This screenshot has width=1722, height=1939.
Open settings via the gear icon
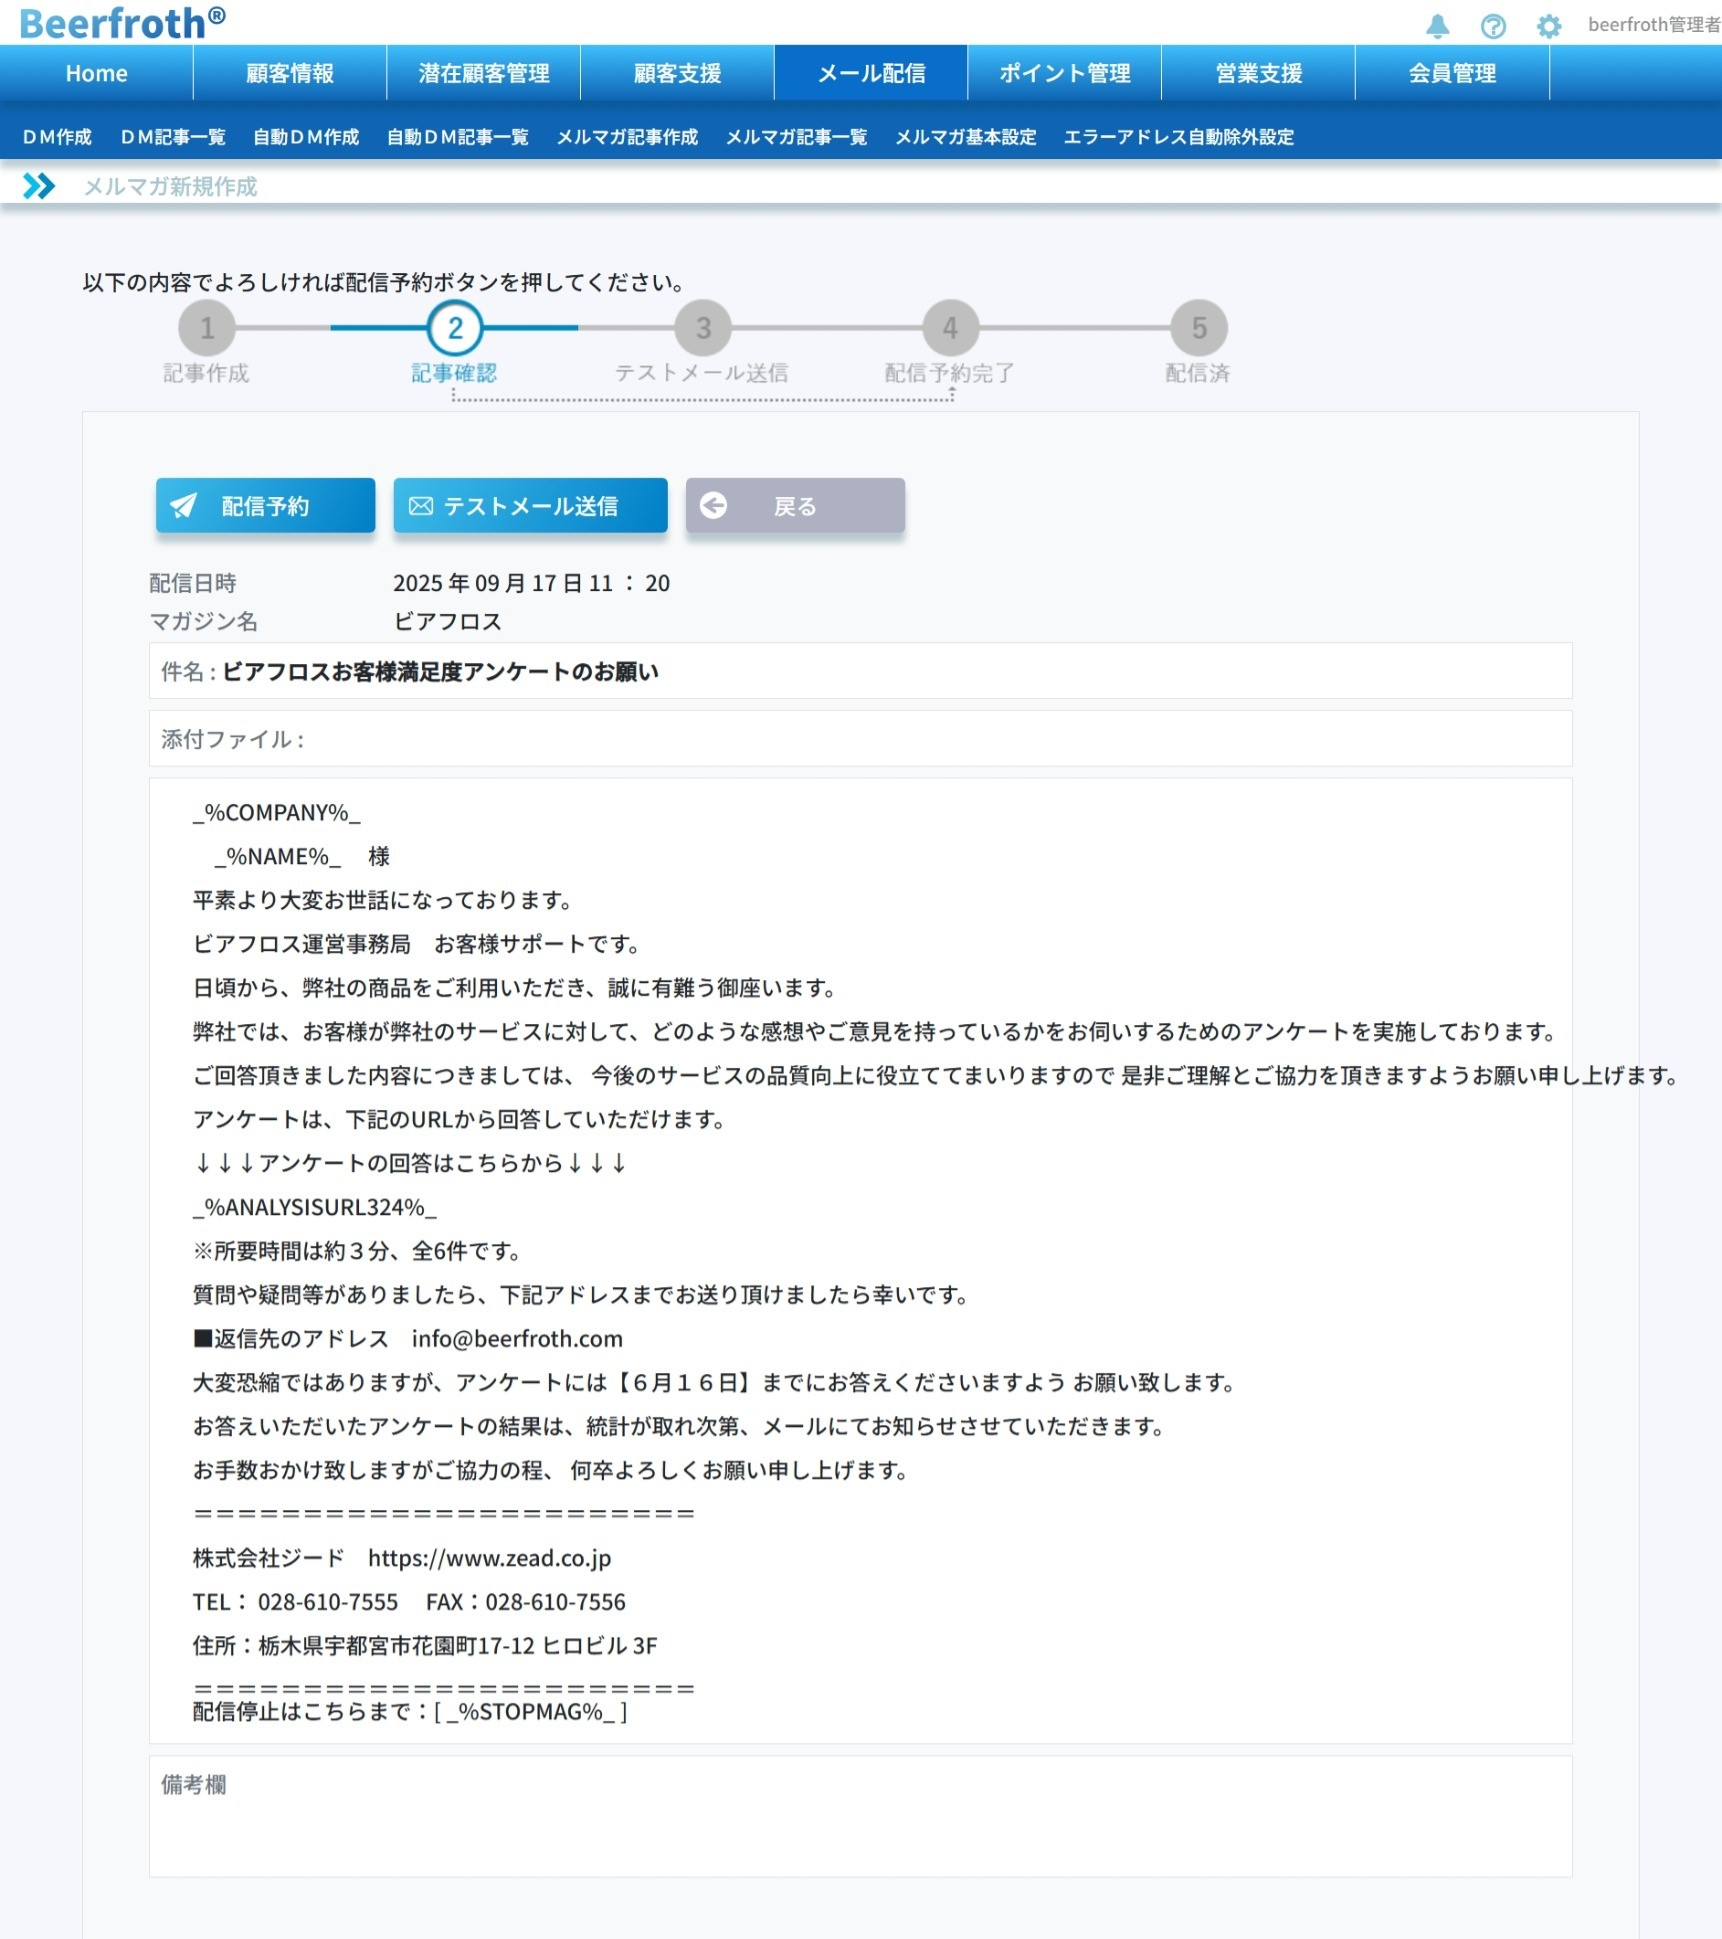click(1548, 26)
